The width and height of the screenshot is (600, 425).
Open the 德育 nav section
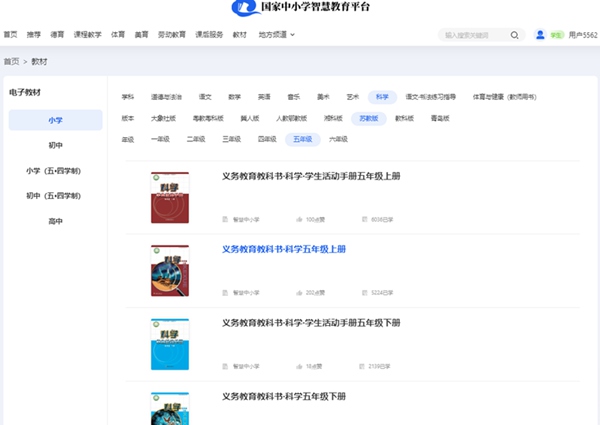57,34
